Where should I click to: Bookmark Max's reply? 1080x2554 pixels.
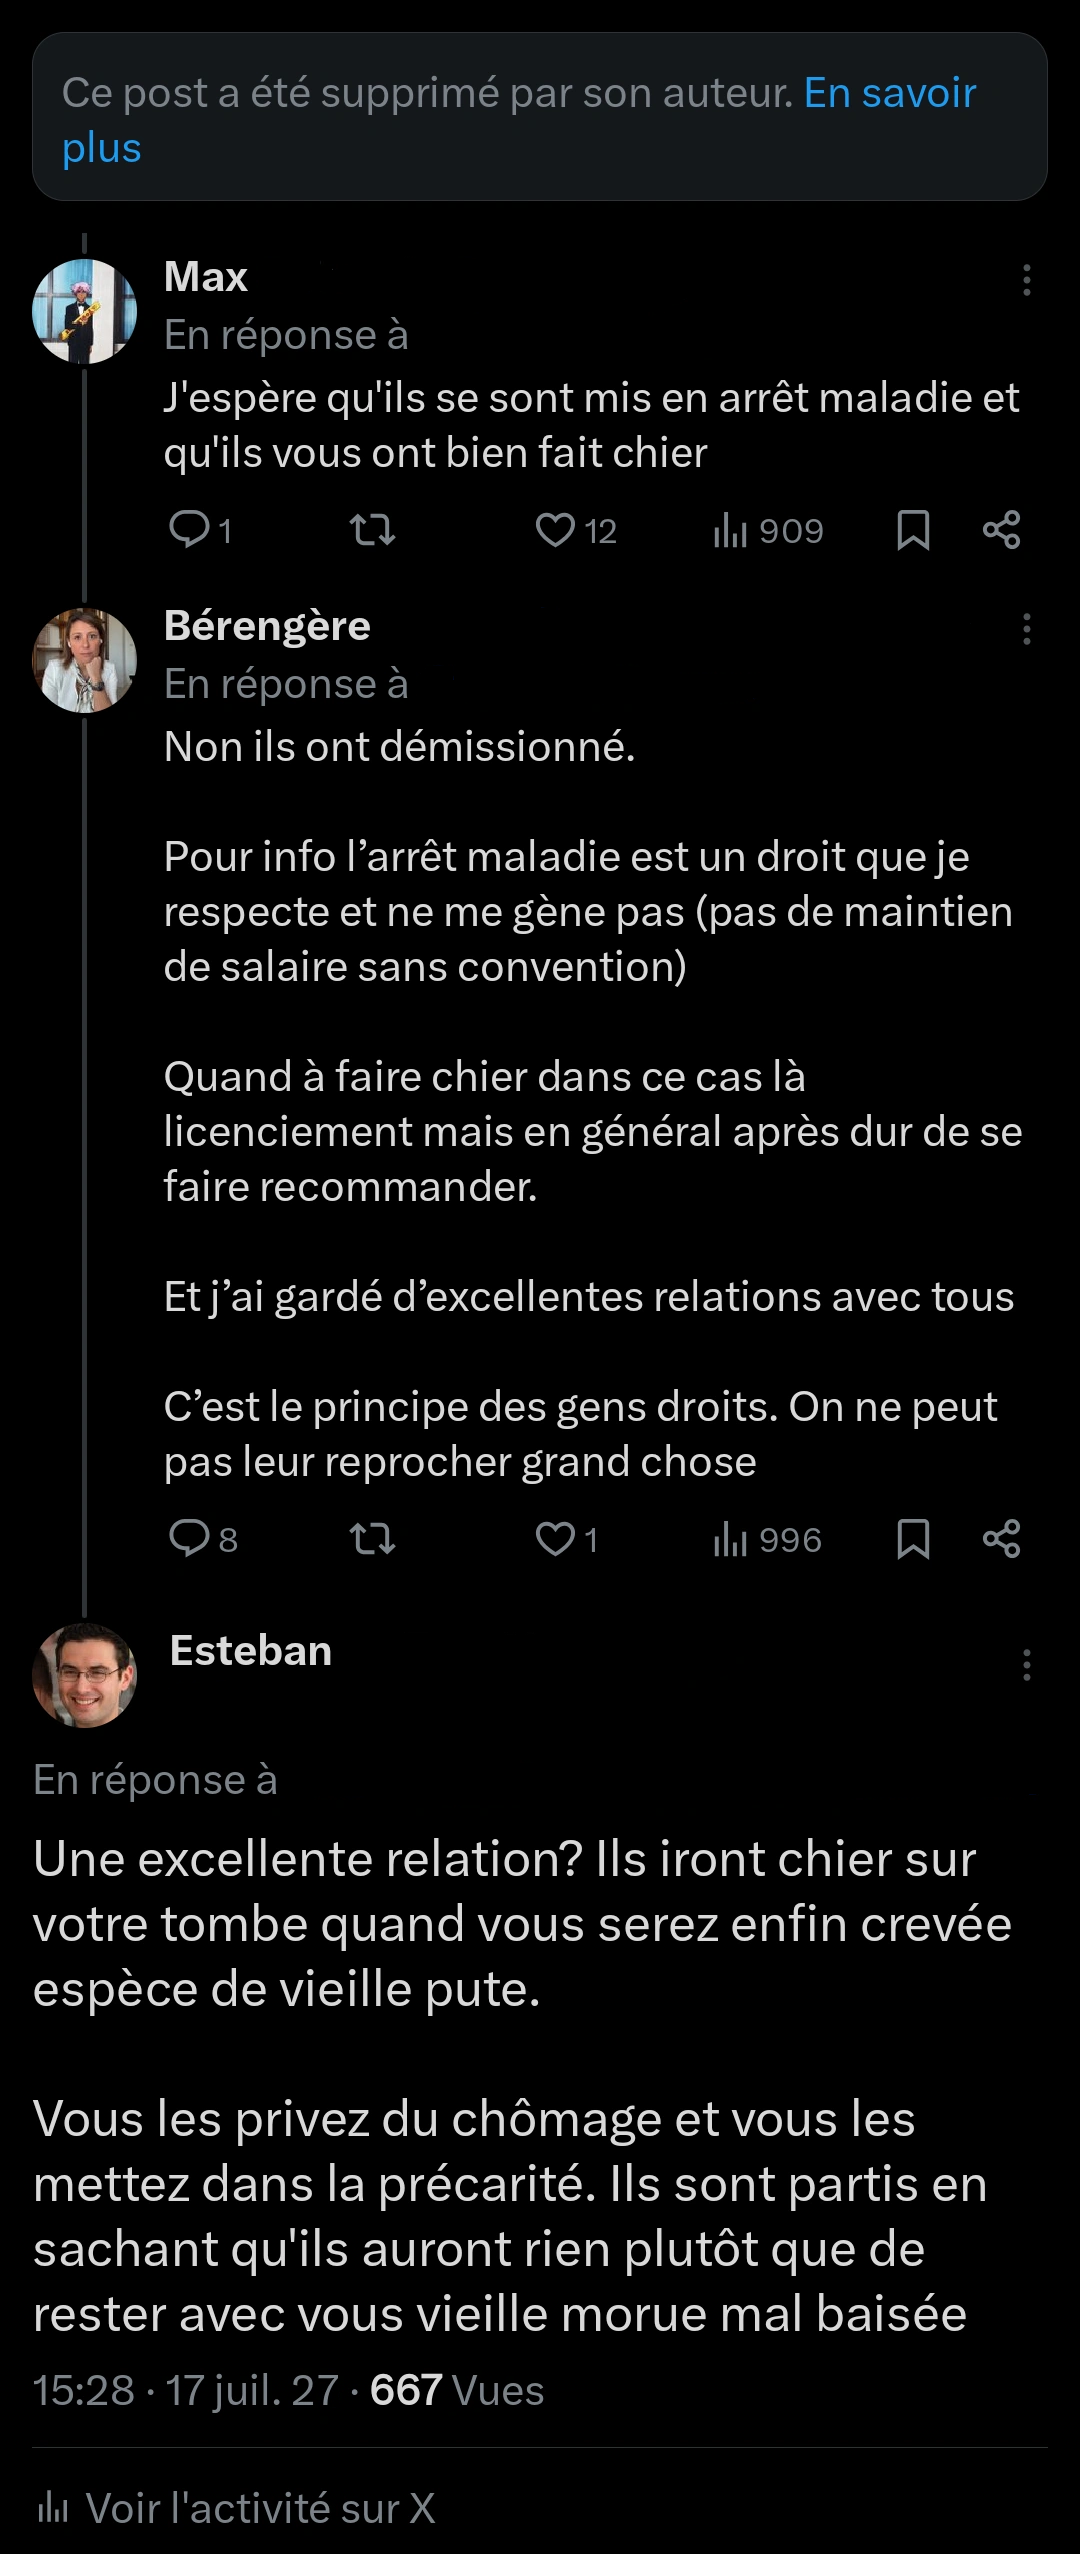tap(913, 530)
